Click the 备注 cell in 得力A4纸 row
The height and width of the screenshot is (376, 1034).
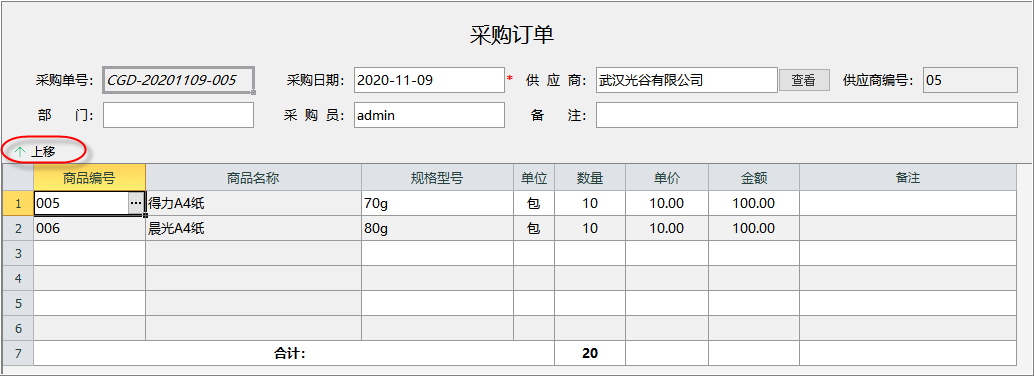(x=908, y=203)
